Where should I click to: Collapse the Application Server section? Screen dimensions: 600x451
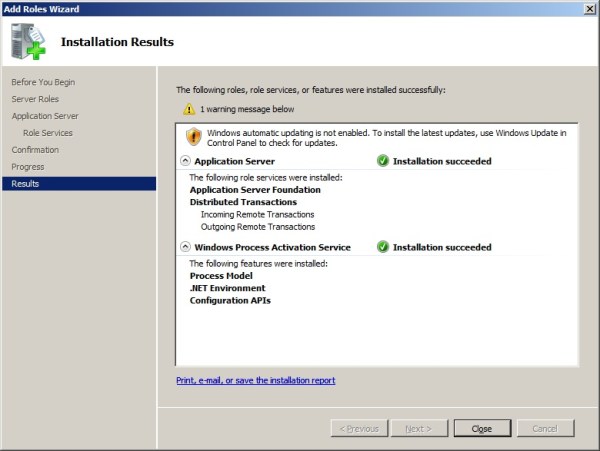[185, 161]
